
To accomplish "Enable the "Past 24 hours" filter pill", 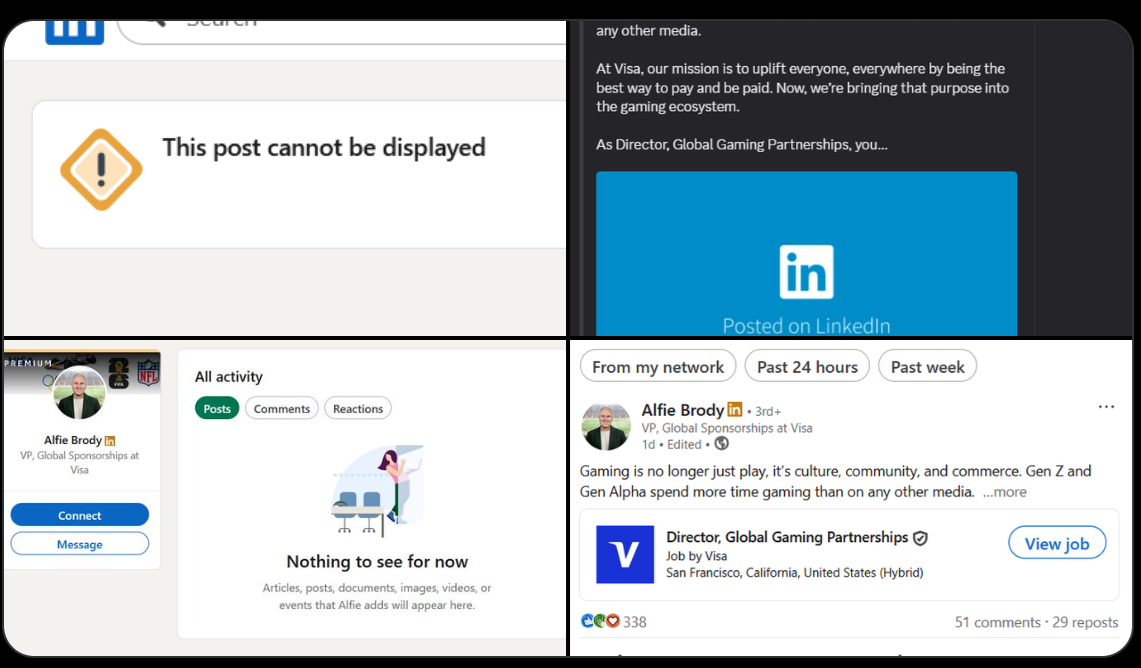I will 807,367.
